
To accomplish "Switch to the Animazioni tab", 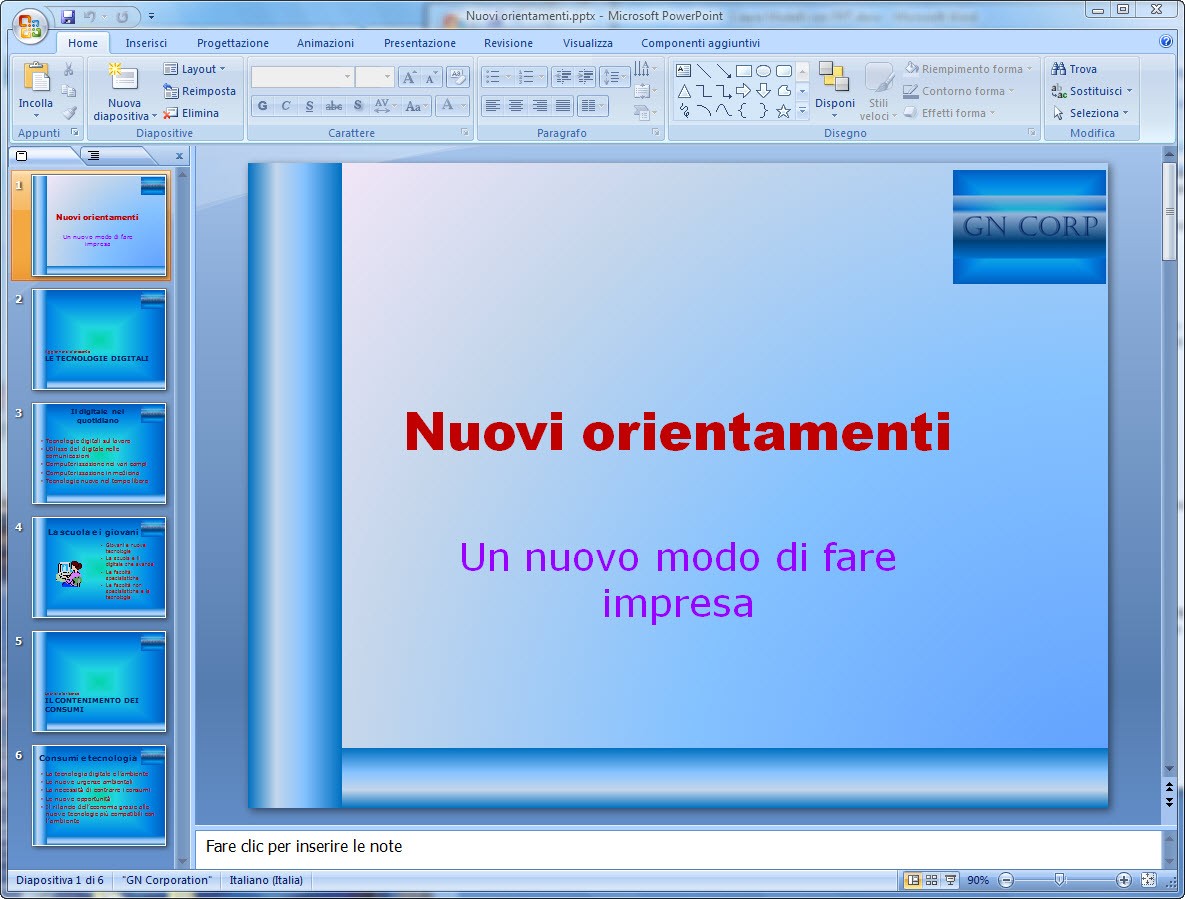I will click(325, 43).
